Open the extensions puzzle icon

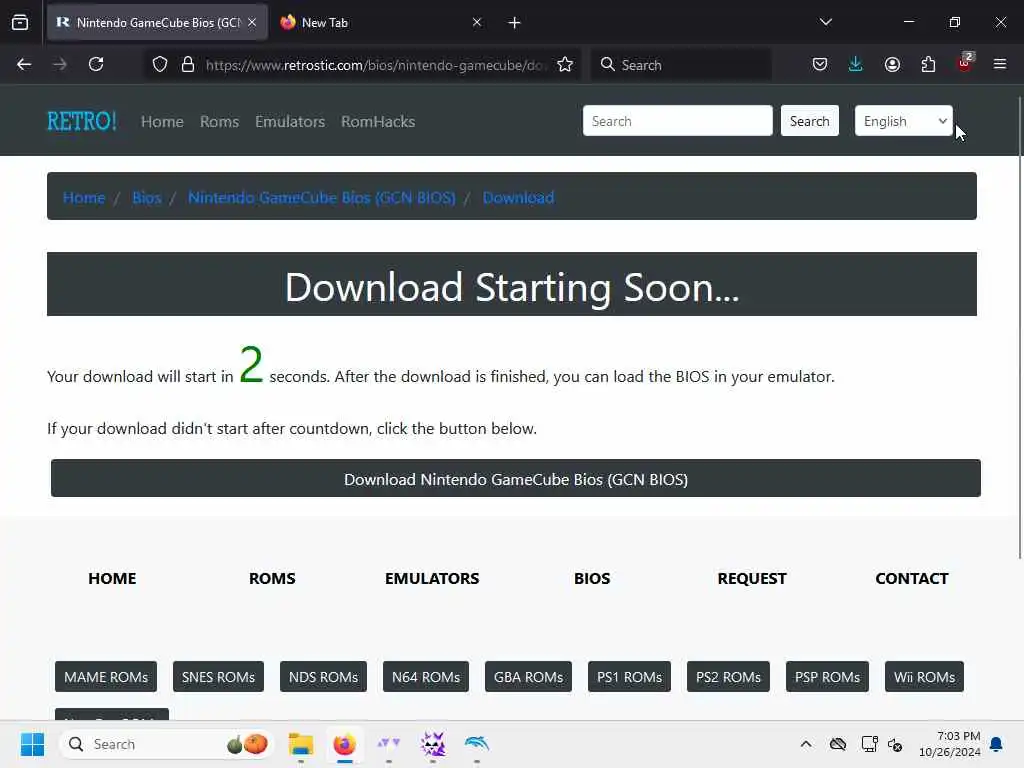tap(928, 64)
